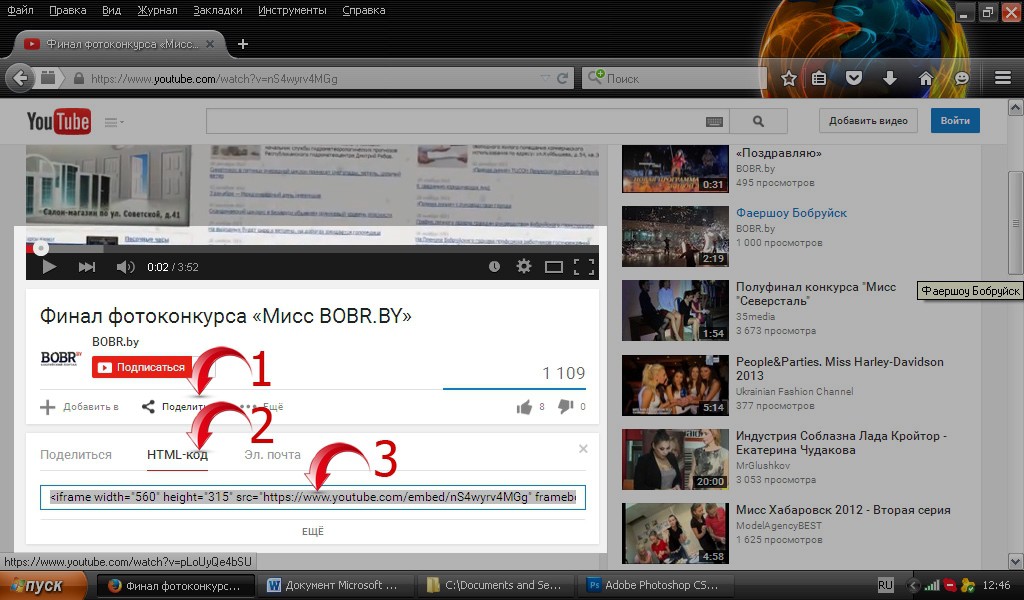This screenshot has width=1024, height=600.
Task: Mute the video volume
Action: [x=125, y=266]
